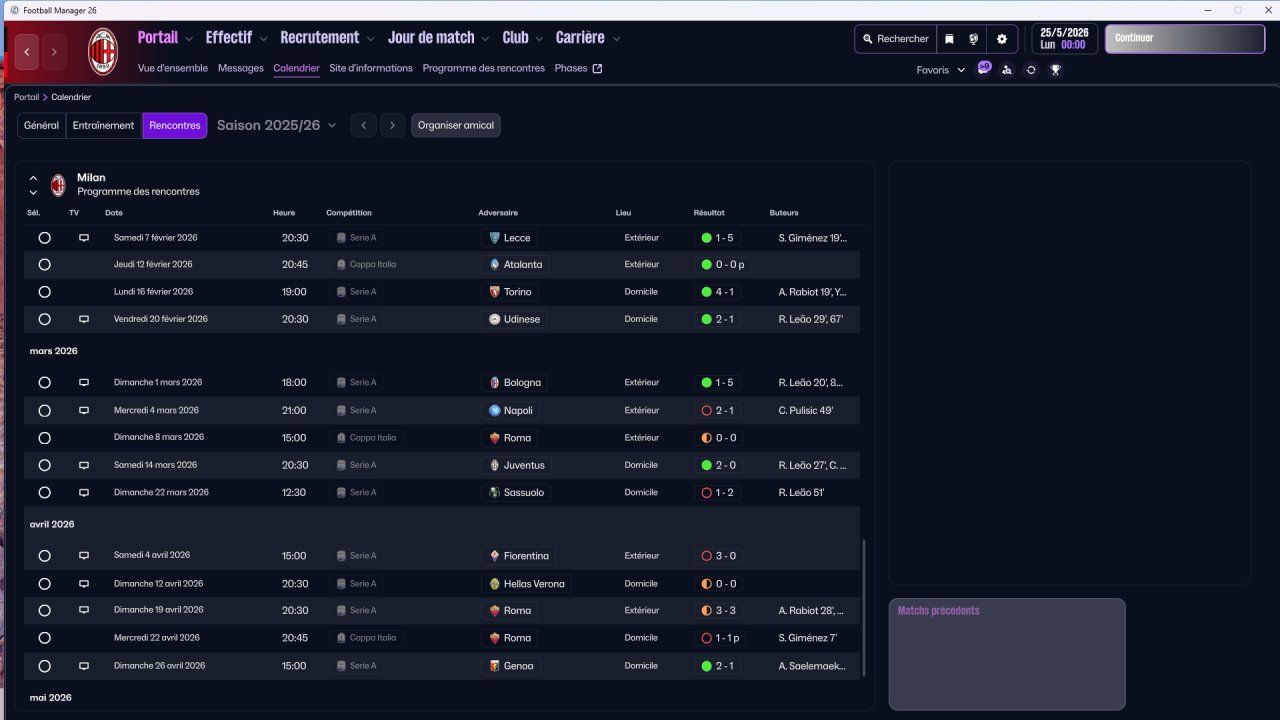Click the TV icon for Lecce match
Screen dimensions: 1280x720
(84, 238)
